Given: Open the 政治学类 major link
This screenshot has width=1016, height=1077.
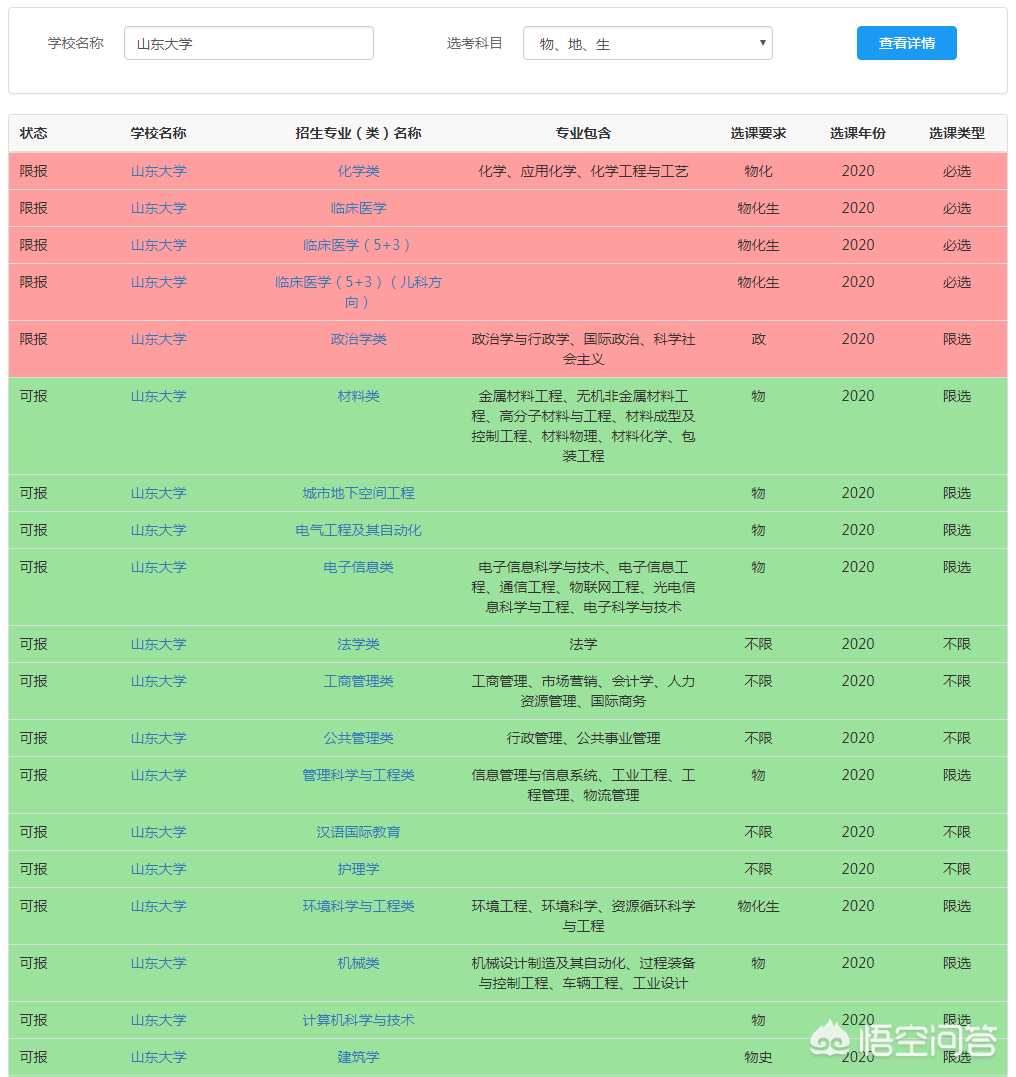Looking at the screenshot, I should coord(358,339).
